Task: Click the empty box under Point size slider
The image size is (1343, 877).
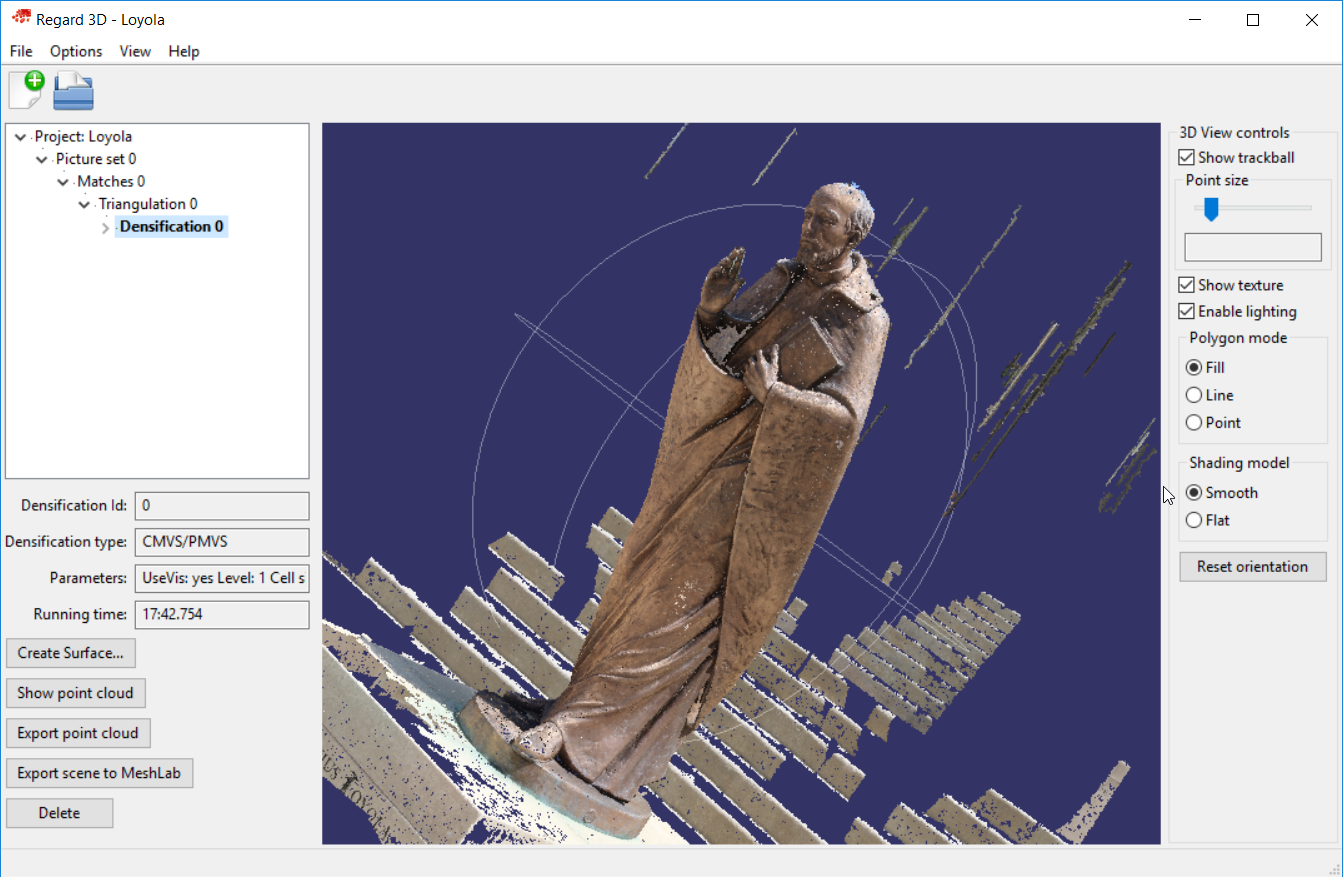Action: [1253, 247]
